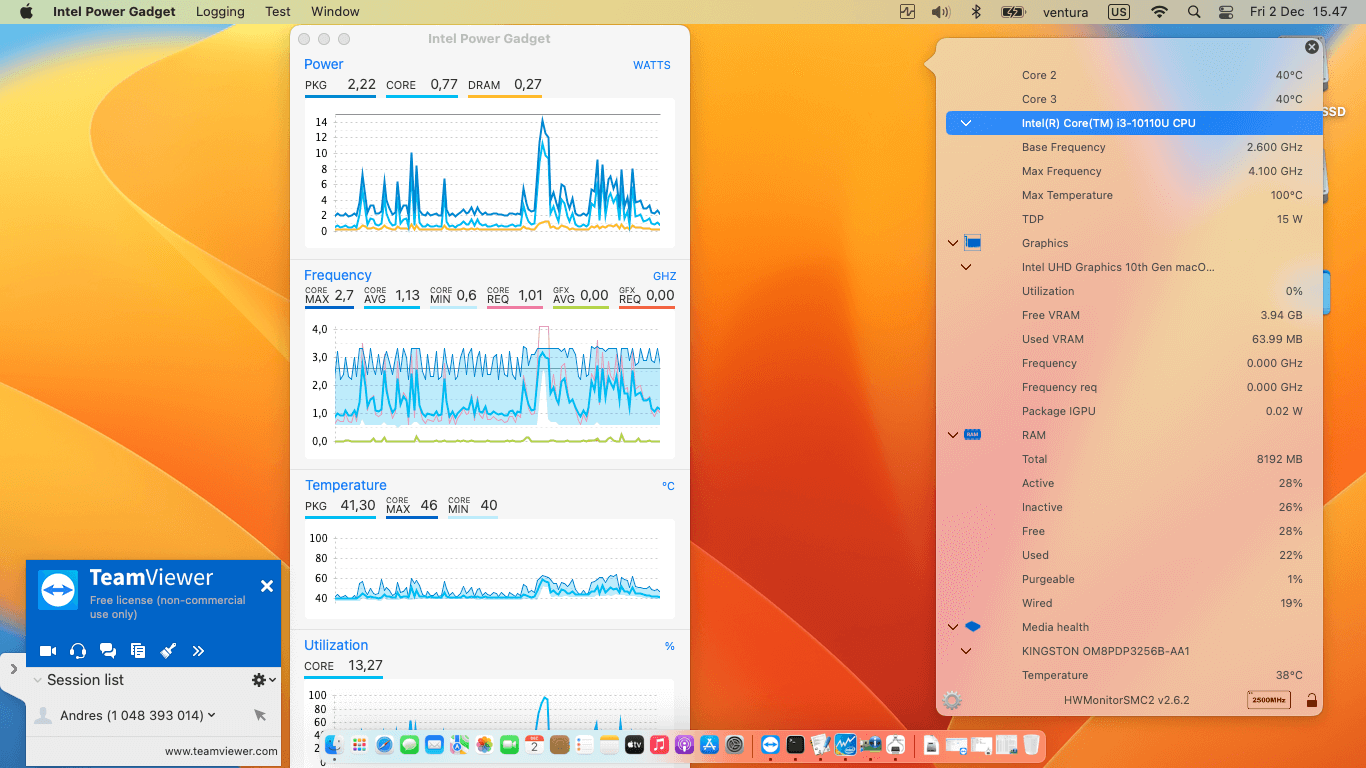This screenshot has width=1366, height=768.
Task: Open TeamViewer from the Dock
Action: (770, 745)
